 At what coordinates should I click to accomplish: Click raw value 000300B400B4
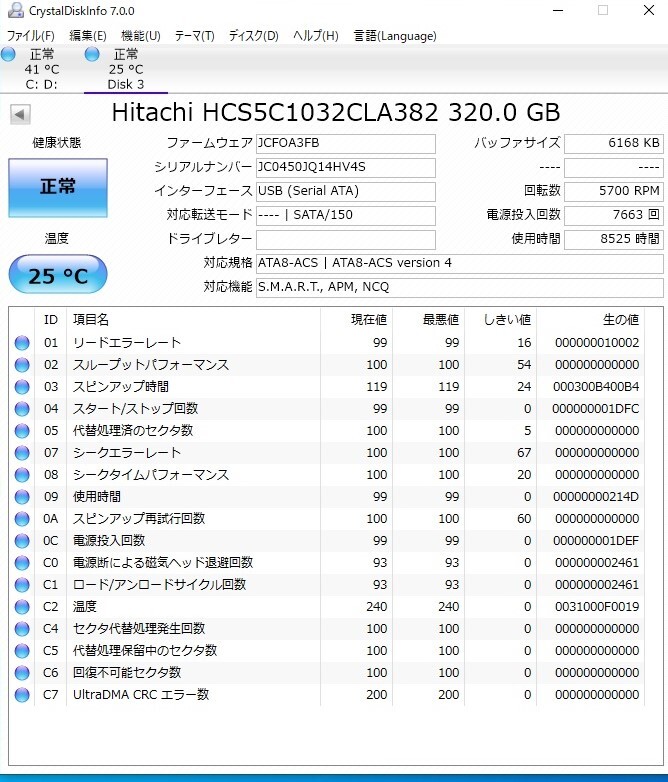coord(596,387)
